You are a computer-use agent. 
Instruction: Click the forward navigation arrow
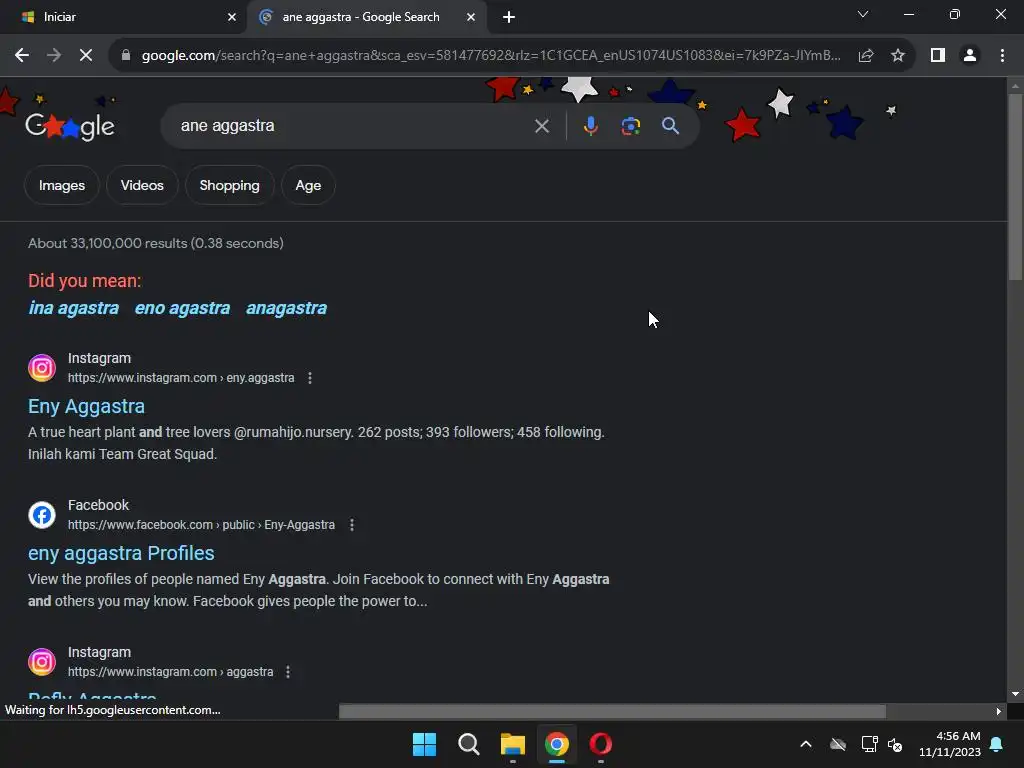pos(54,56)
